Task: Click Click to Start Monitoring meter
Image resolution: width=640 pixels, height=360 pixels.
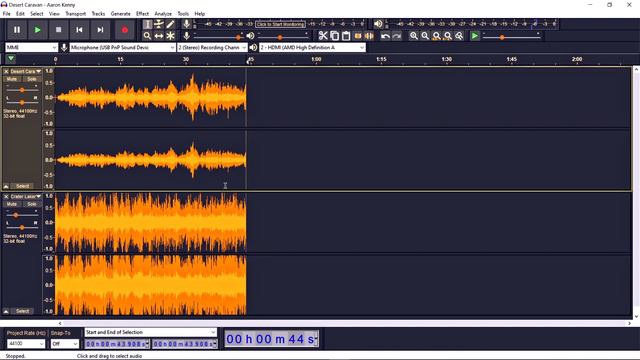Action: pyautogui.click(x=281, y=24)
